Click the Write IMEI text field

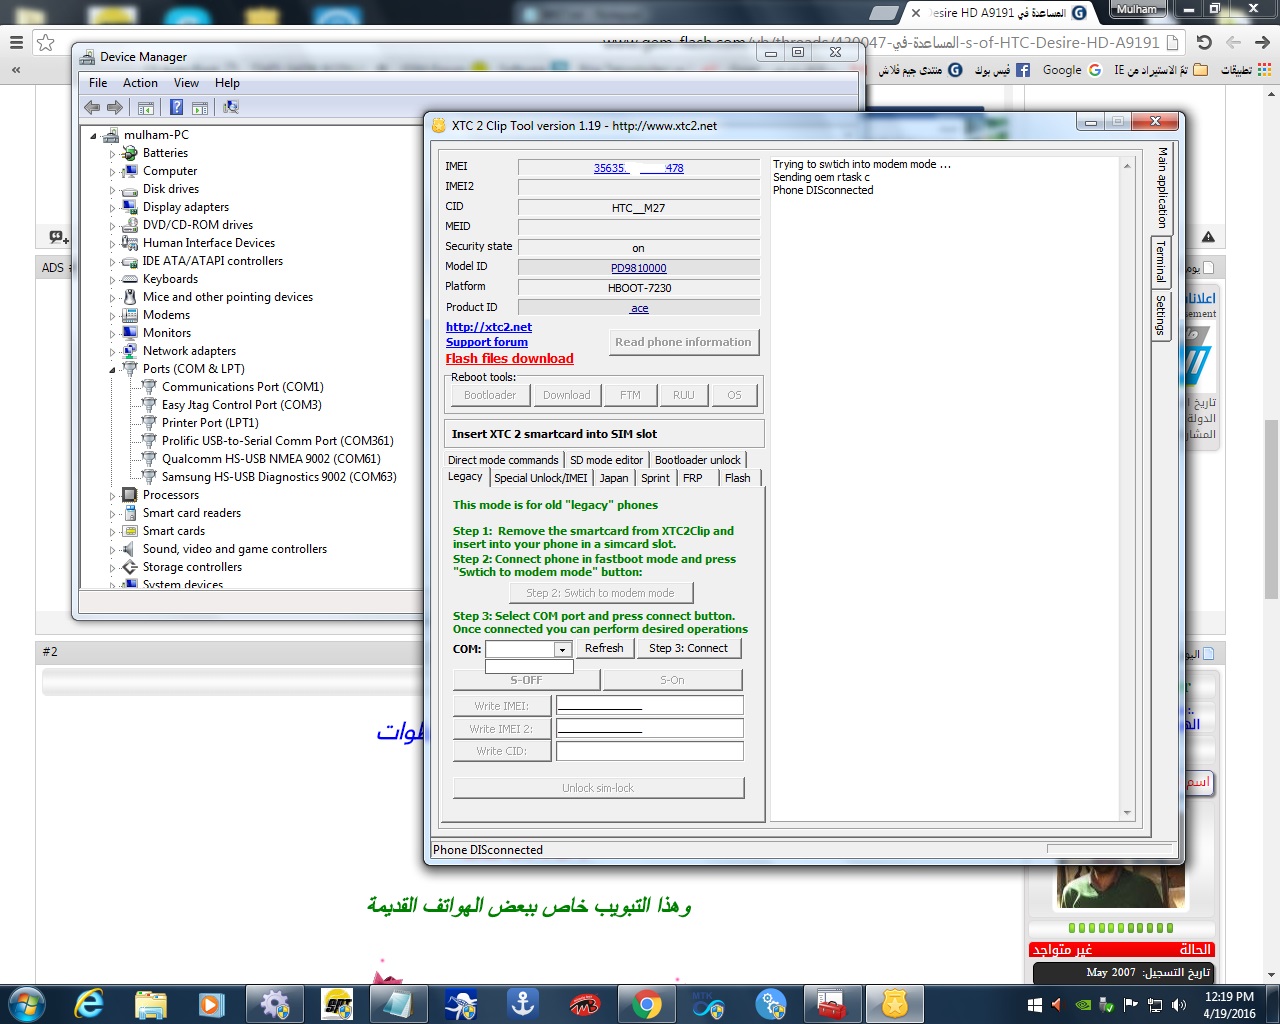click(650, 706)
